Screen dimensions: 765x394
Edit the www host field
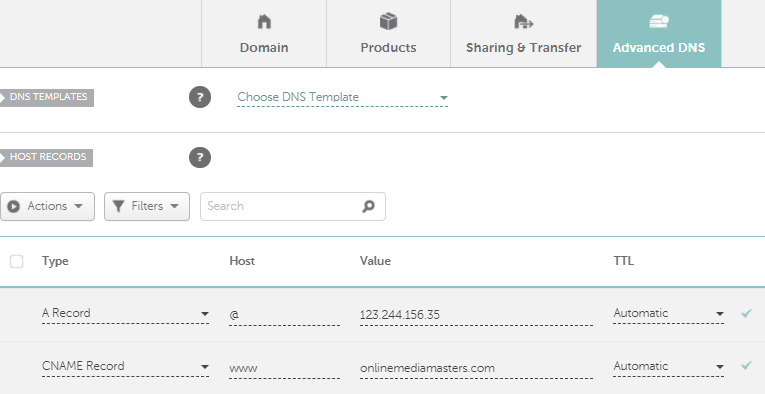tap(284, 368)
